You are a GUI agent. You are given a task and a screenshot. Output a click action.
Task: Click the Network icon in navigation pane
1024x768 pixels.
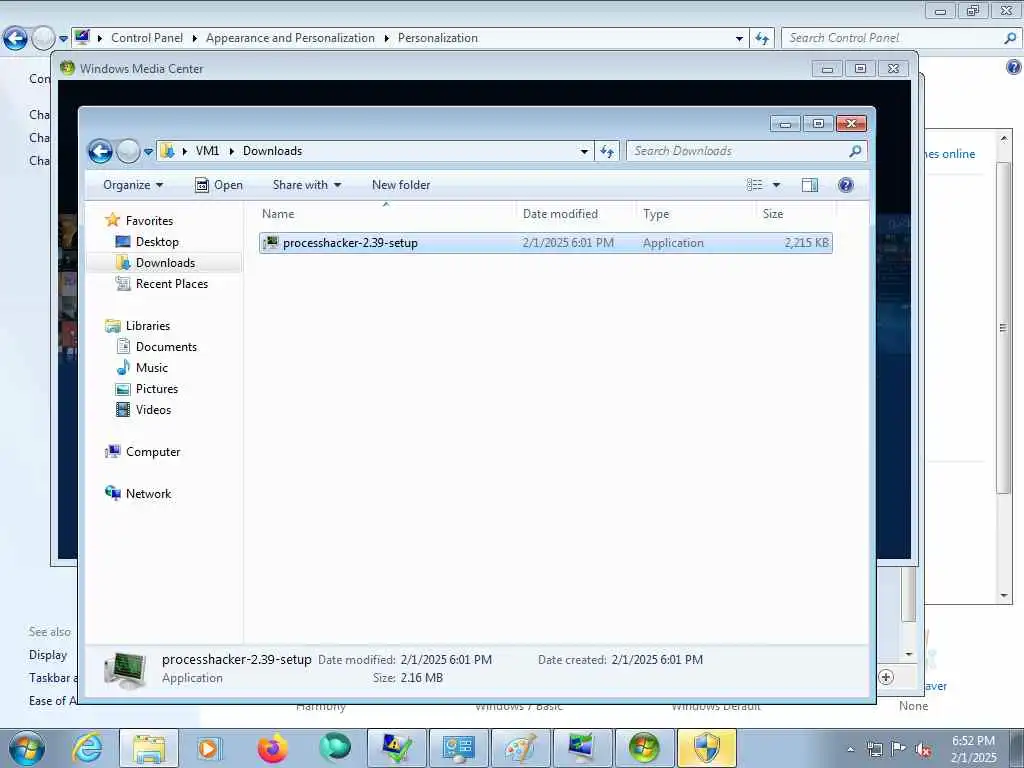112,493
